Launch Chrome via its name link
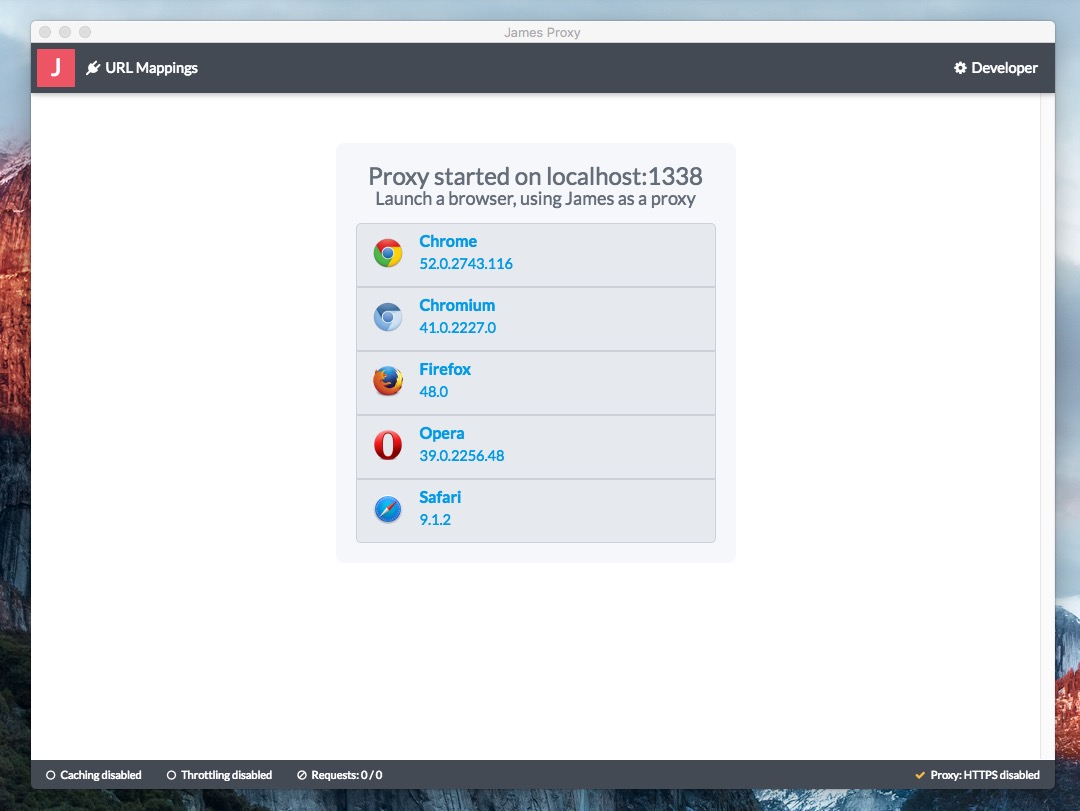The height and width of the screenshot is (811, 1080). click(x=448, y=241)
